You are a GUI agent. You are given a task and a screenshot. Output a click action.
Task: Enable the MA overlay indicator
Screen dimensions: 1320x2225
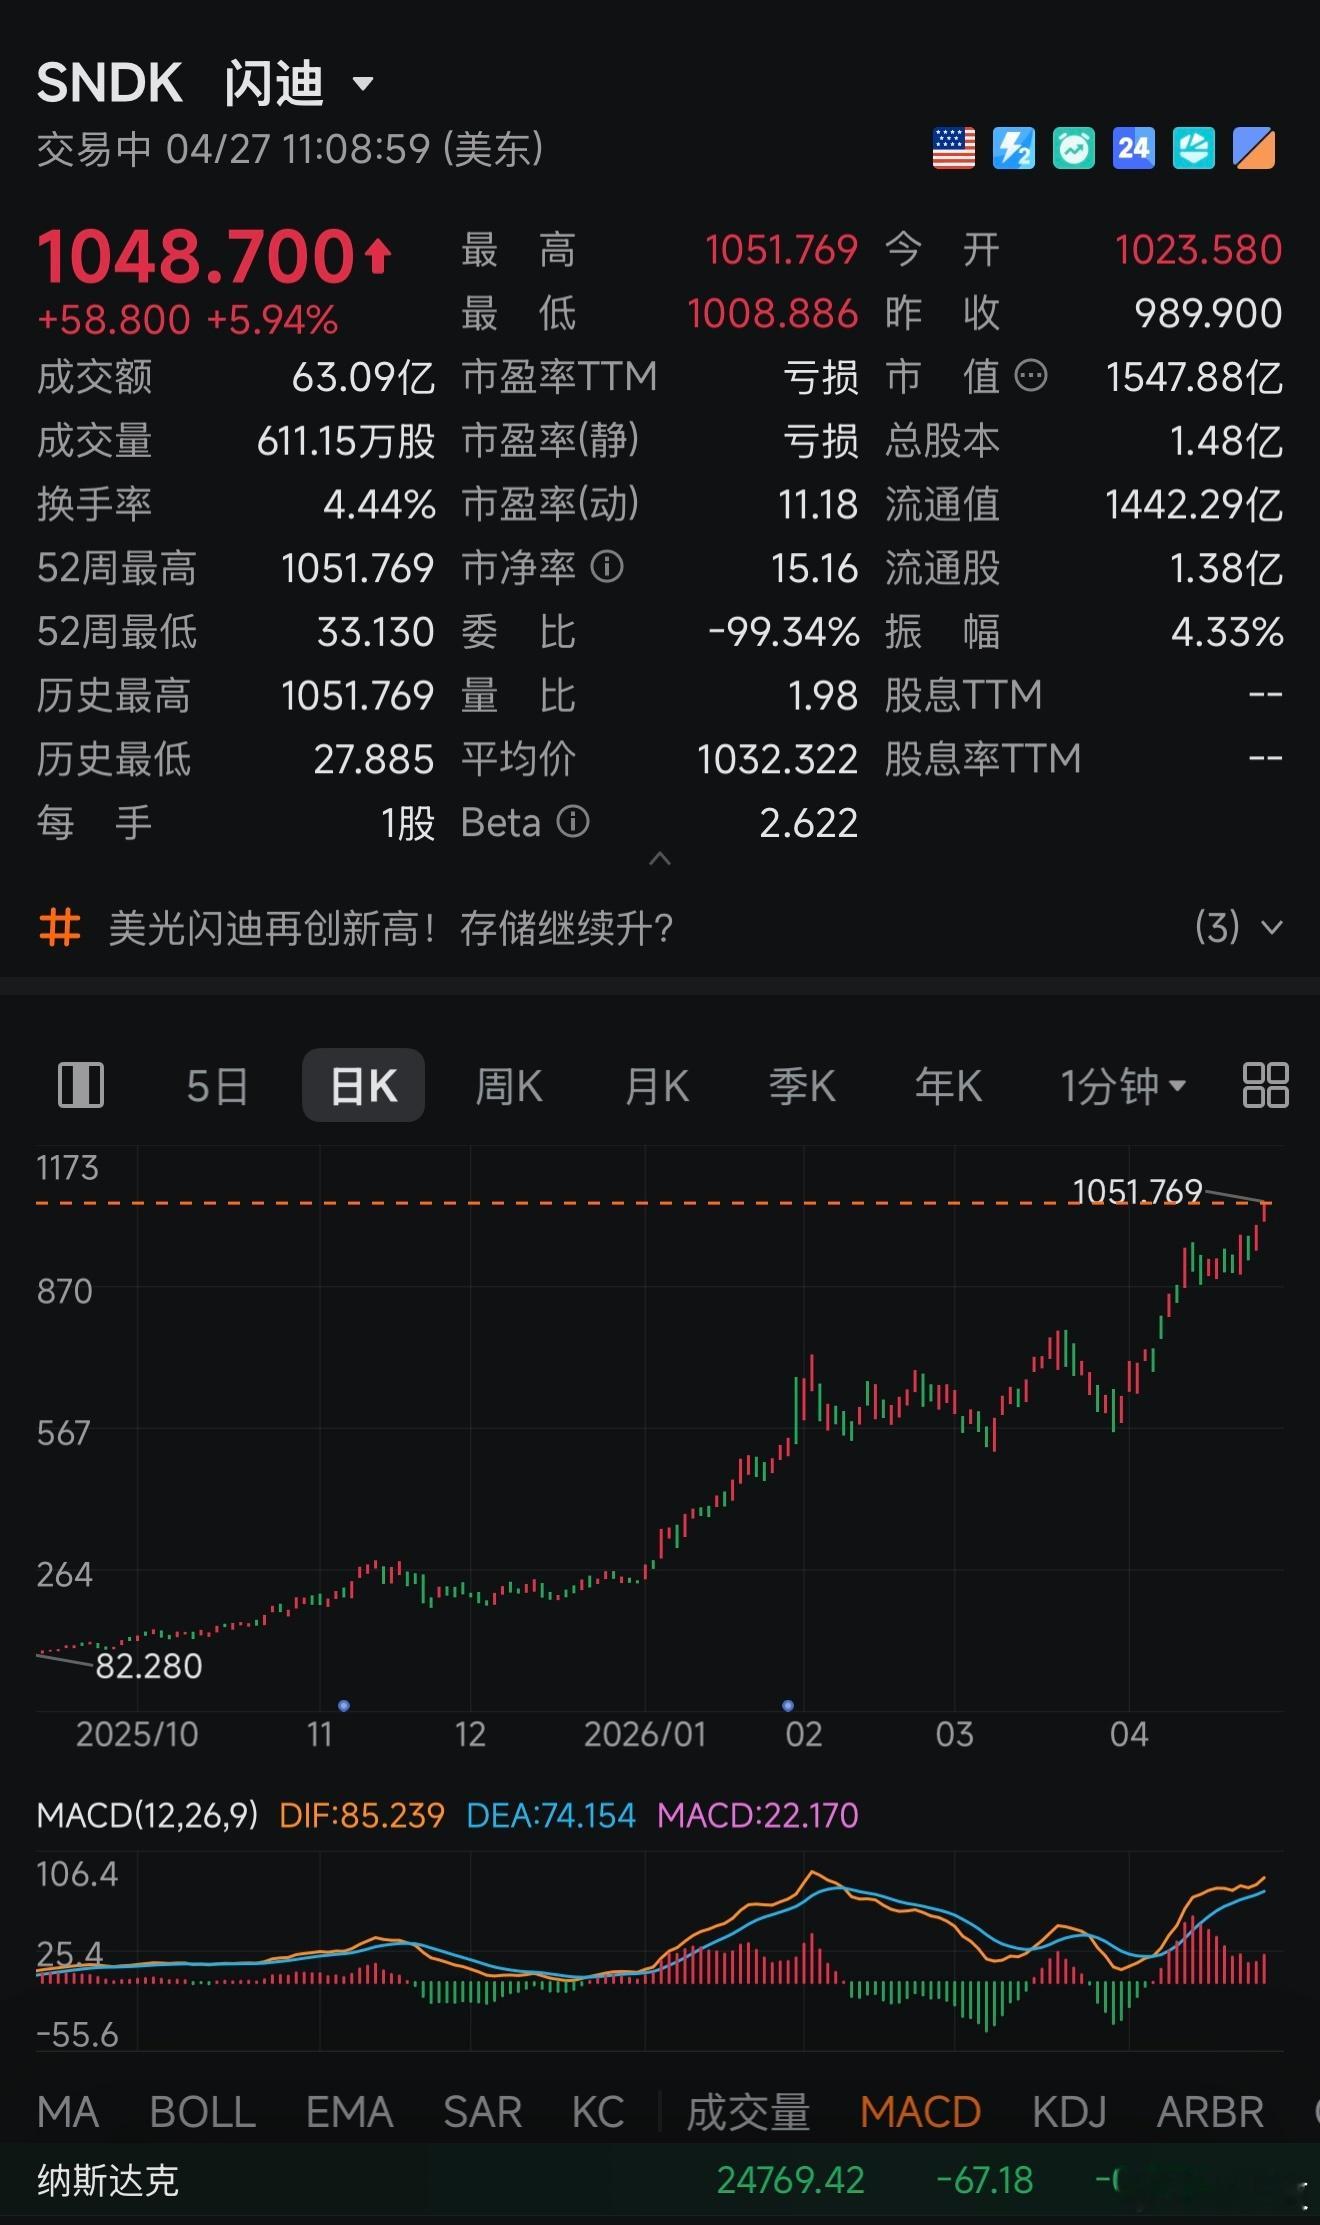pos(68,2111)
